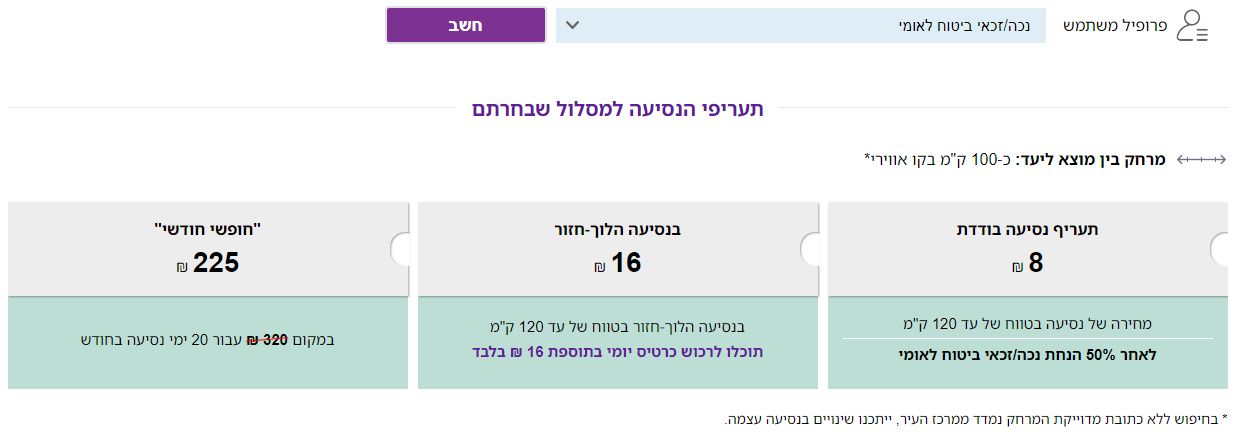The image size is (1245, 444).
Task: Click the round-trip price 16
Action: click(x=625, y=263)
